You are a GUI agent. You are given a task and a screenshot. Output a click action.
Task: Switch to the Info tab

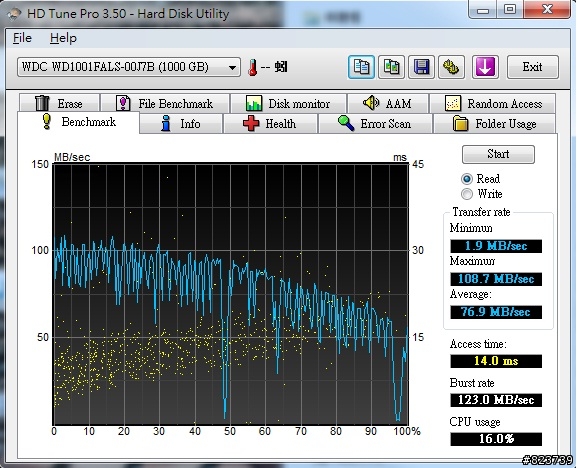[181, 123]
